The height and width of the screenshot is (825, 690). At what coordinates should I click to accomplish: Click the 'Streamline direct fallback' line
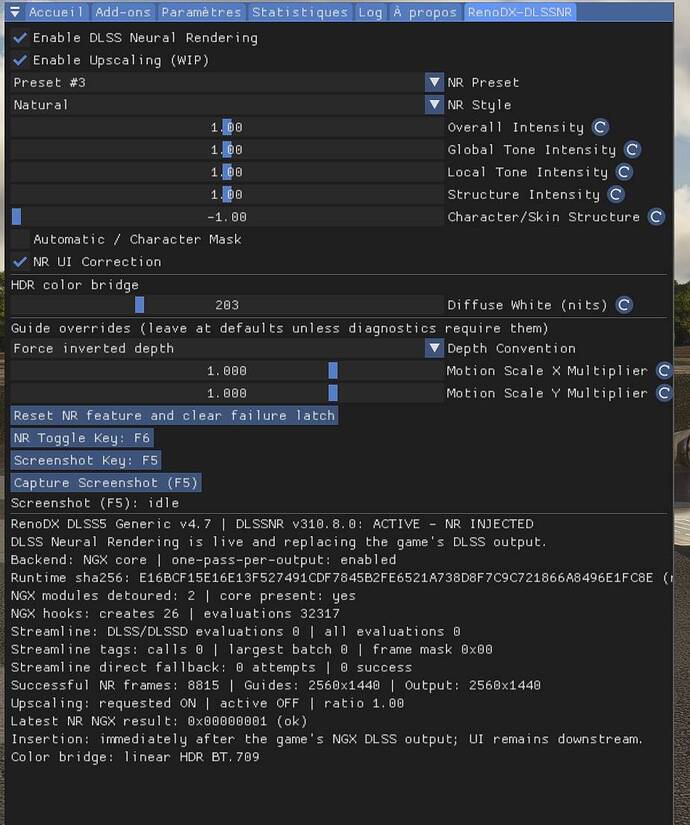click(x=211, y=667)
